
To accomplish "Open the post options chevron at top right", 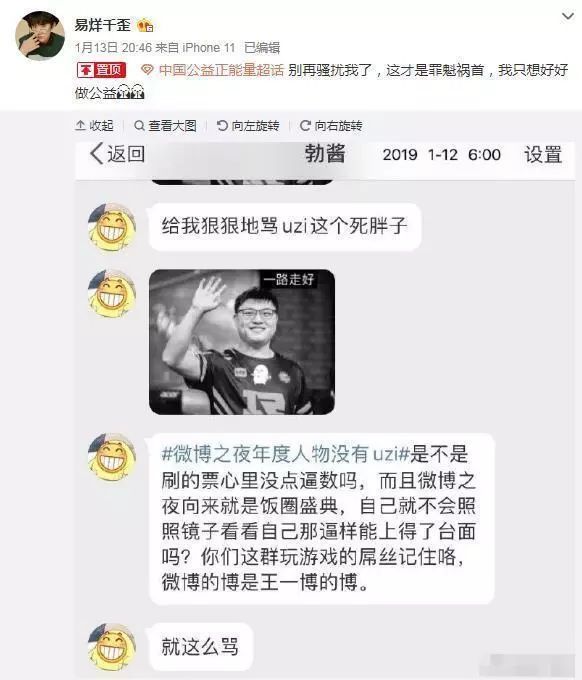I will click(568, 16).
